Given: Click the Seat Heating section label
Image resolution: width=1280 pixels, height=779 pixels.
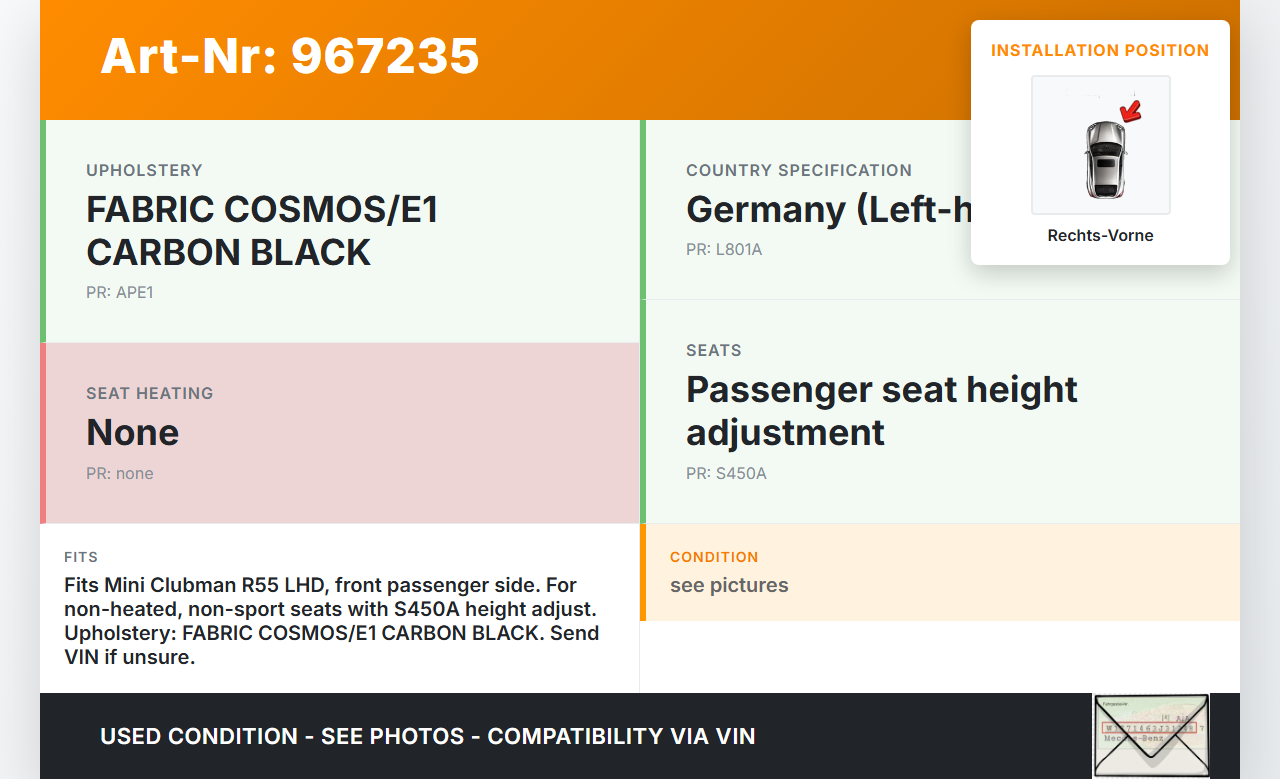Looking at the screenshot, I should (x=150, y=393).
